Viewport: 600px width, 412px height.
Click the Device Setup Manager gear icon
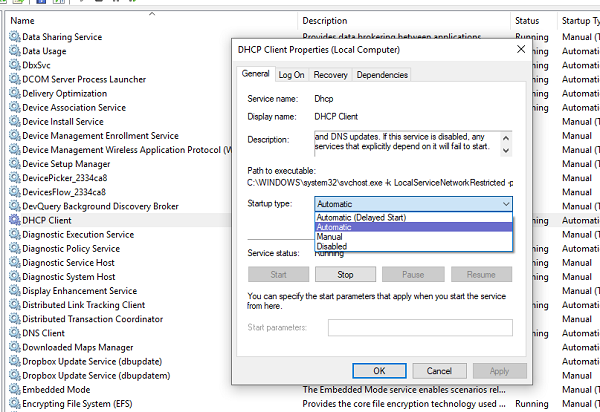click(x=15, y=164)
